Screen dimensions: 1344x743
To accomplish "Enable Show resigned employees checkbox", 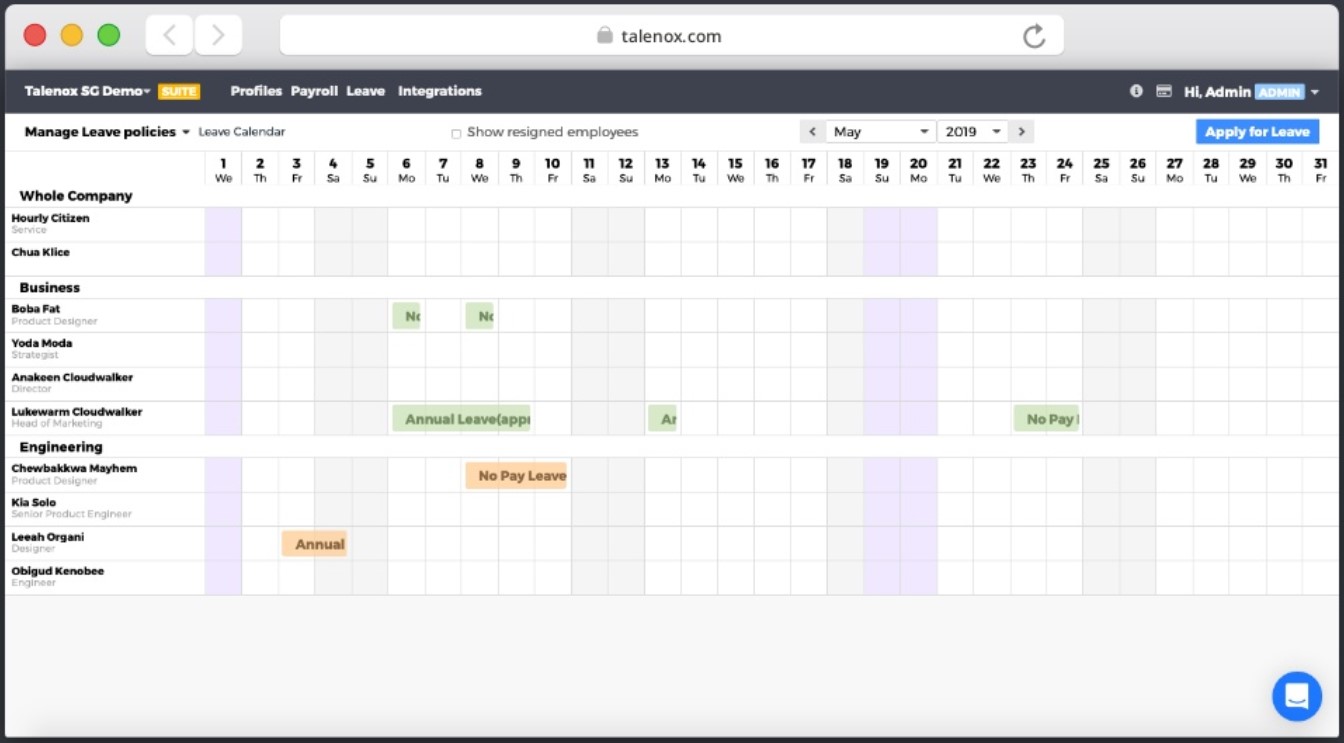I will 456,133.
